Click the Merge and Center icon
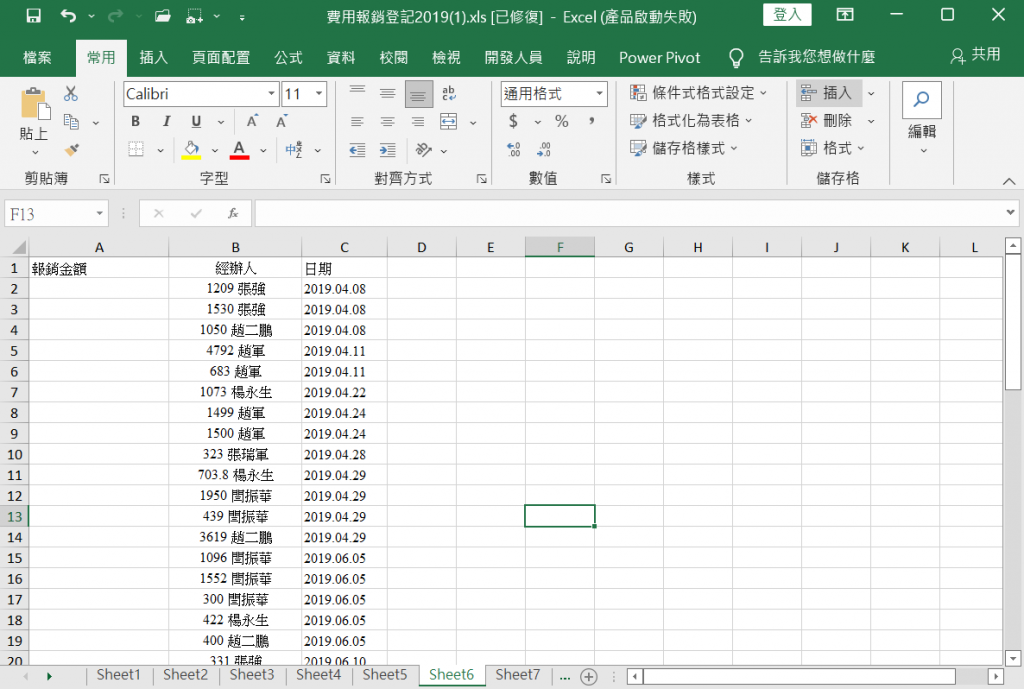This screenshot has height=689, width=1024. (x=449, y=121)
